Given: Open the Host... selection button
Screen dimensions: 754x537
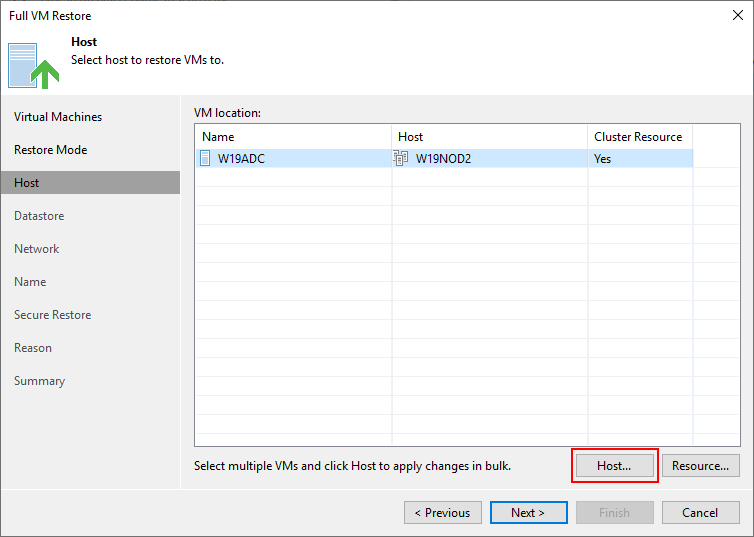Looking at the screenshot, I should (x=615, y=465).
